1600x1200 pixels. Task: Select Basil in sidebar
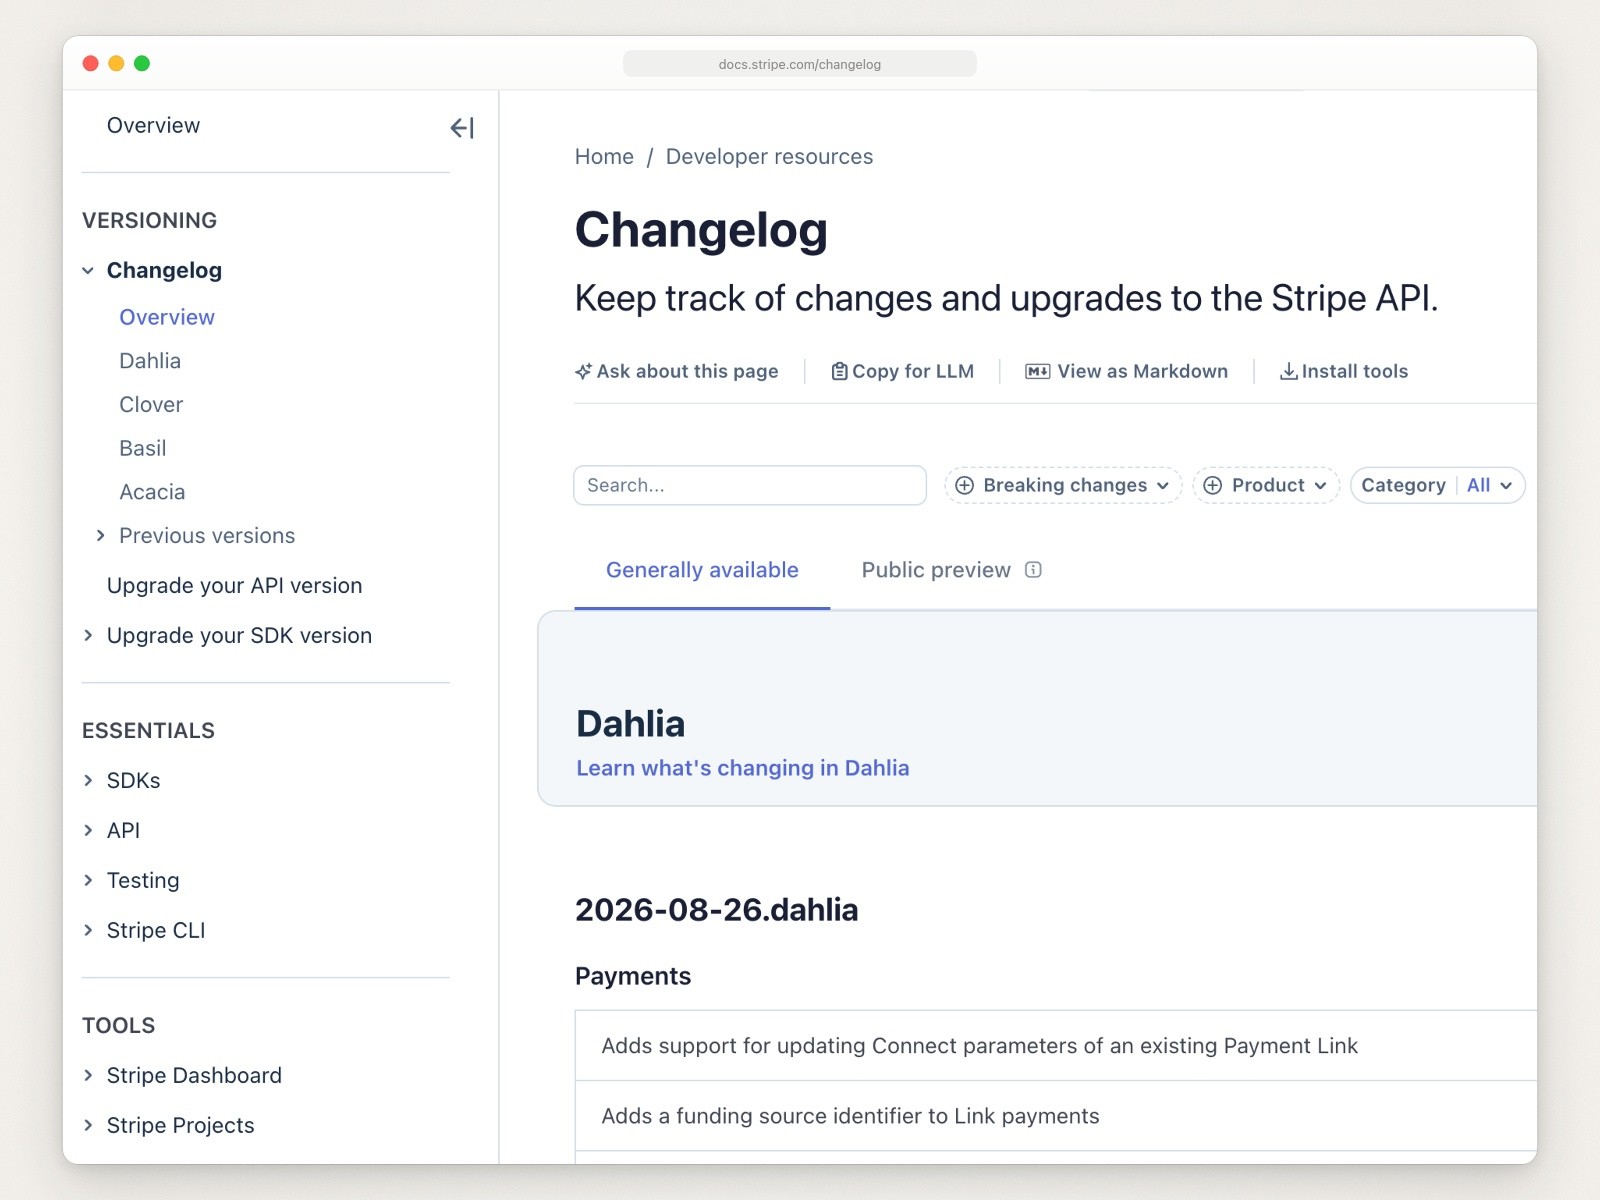coord(143,449)
